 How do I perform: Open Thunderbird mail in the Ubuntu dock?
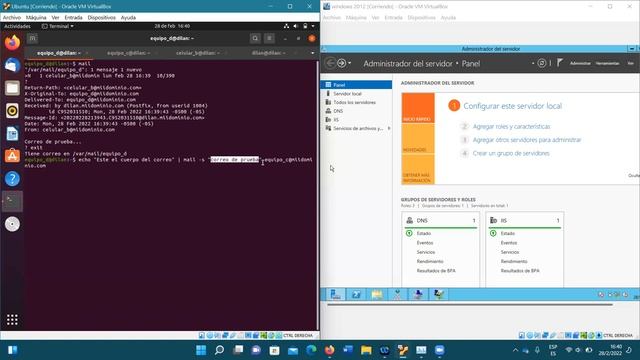pyautogui.click(x=12, y=65)
